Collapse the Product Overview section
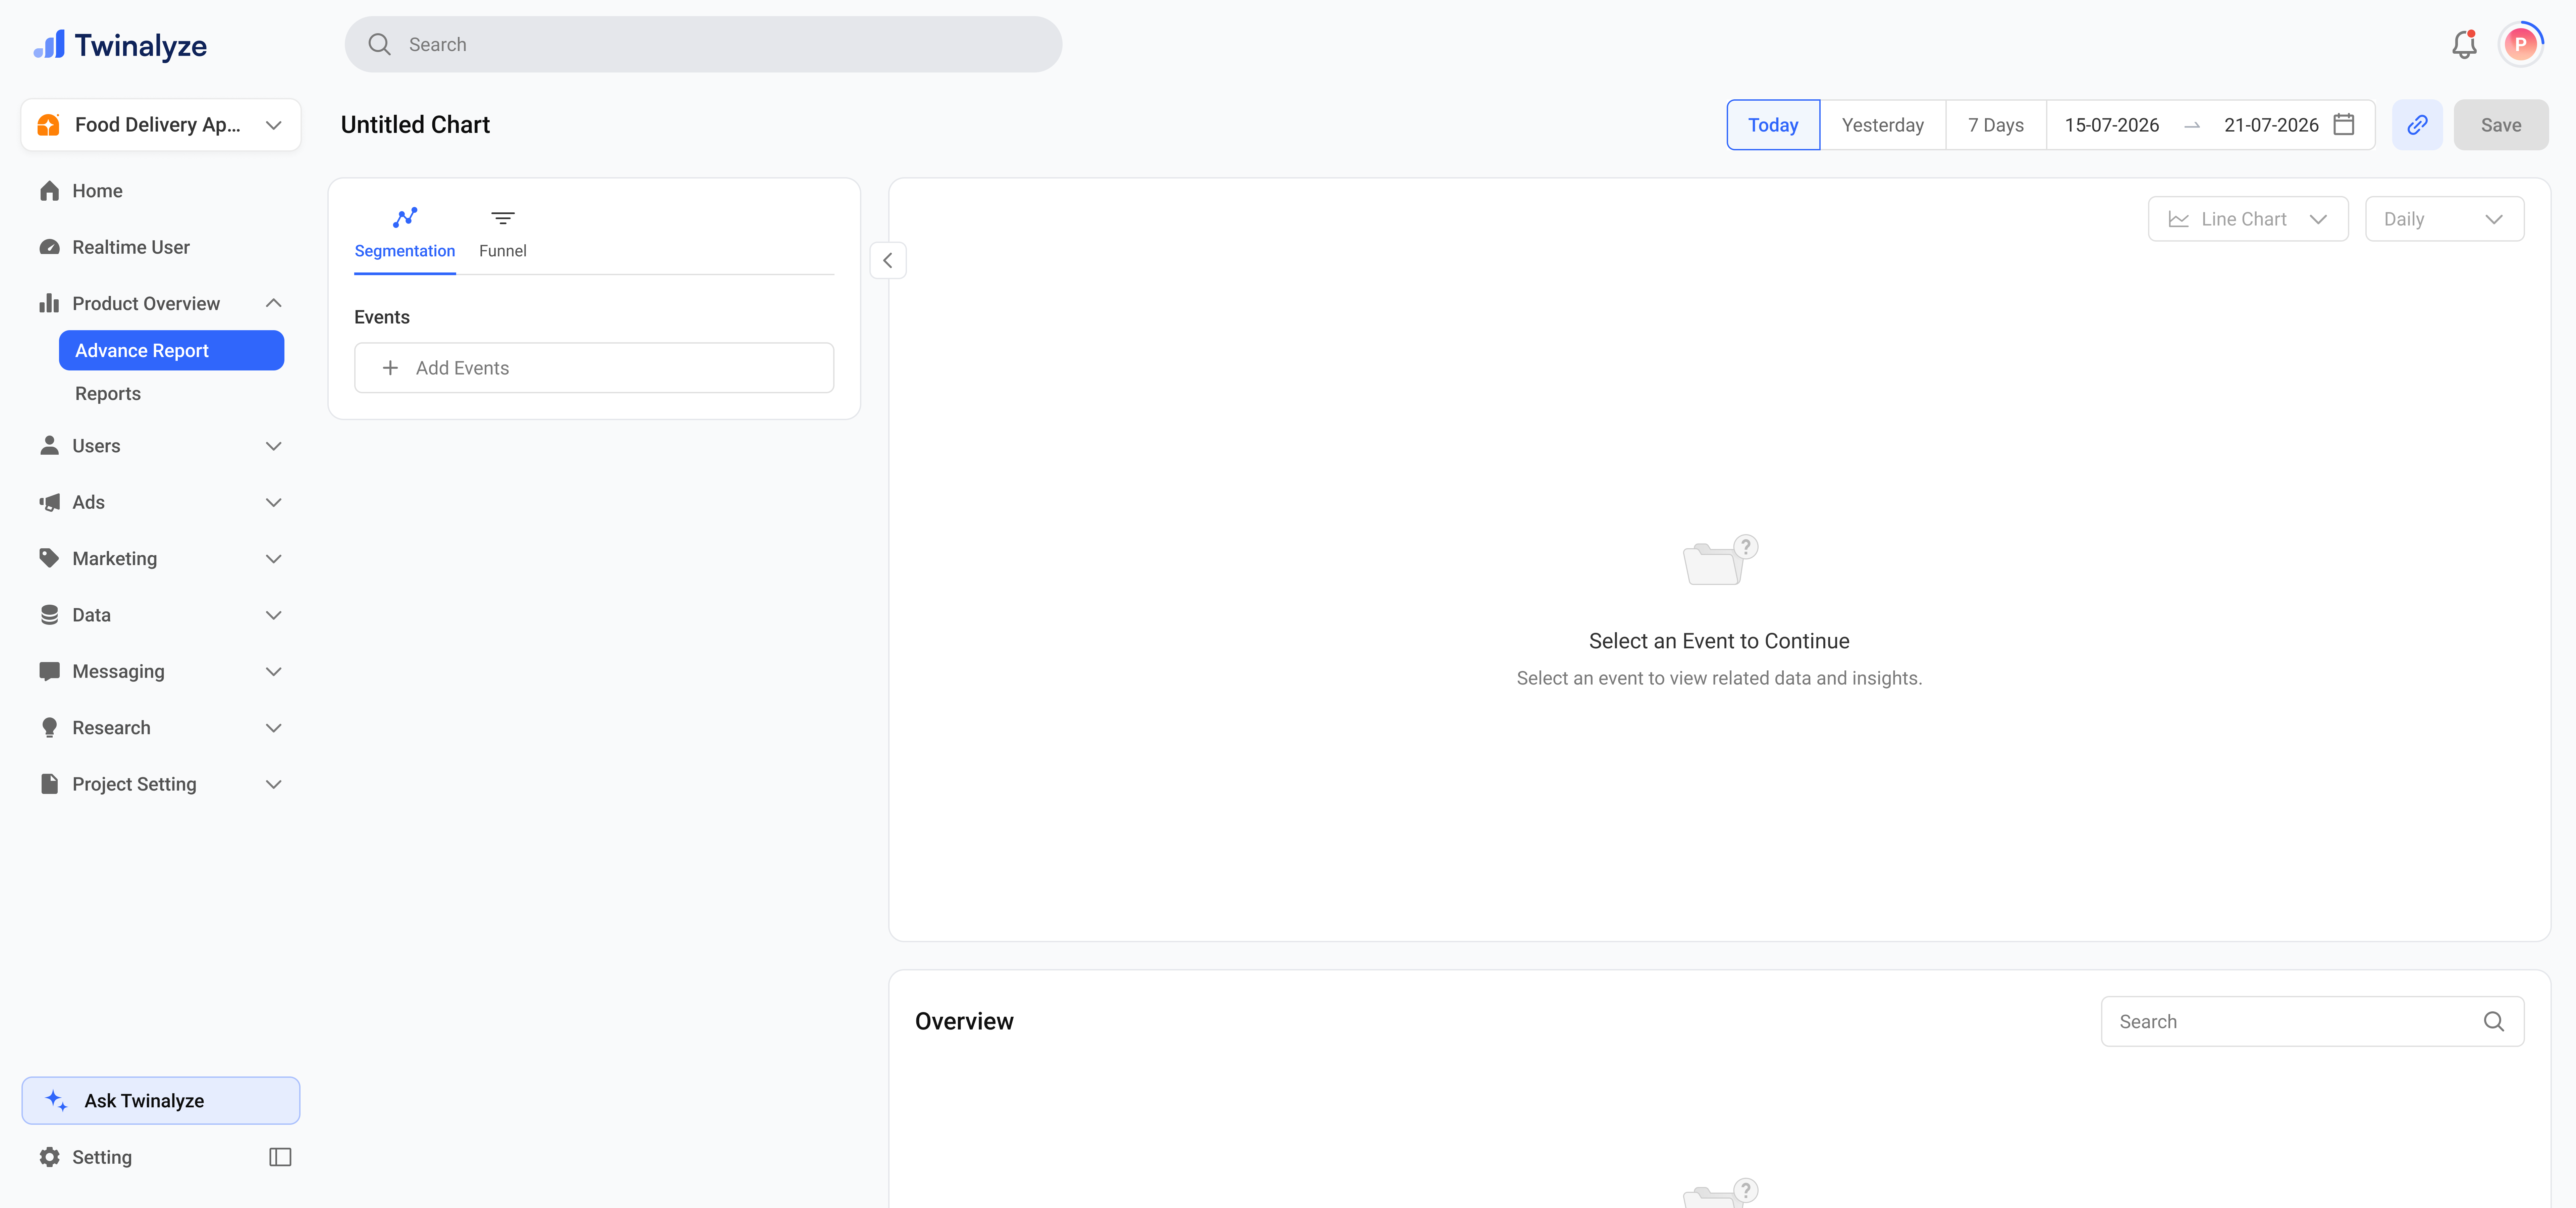Image resolution: width=2576 pixels, height=1208 pixels. [x=273, y=303]
